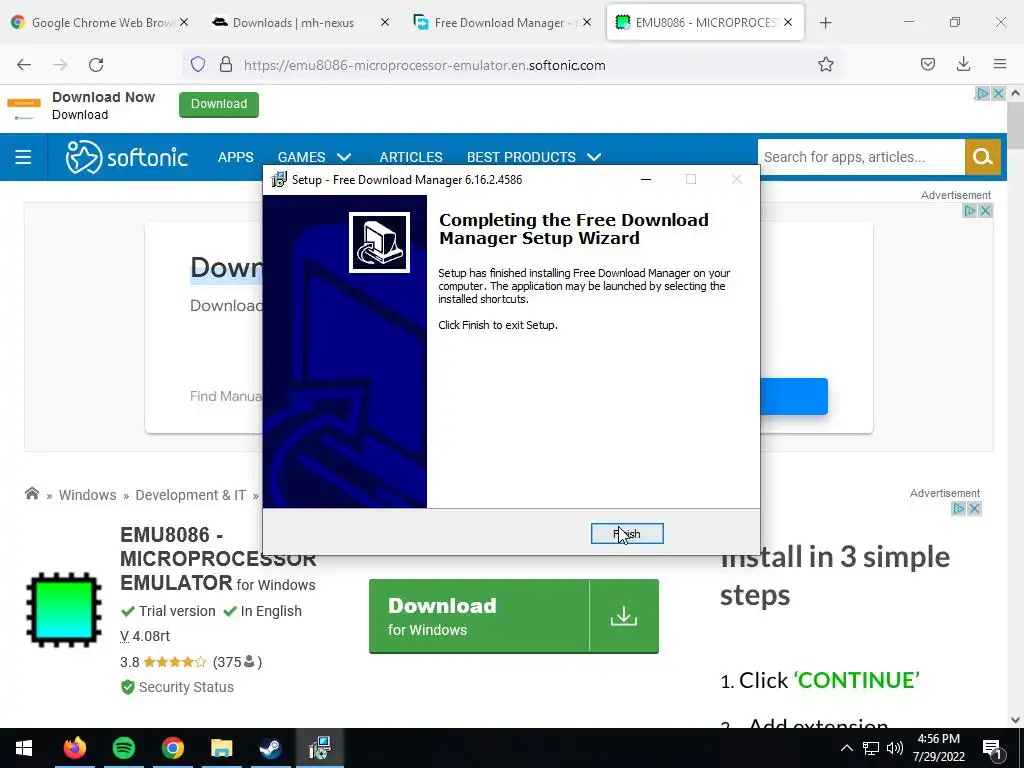Open the Windows Start menu

(24, 748)
